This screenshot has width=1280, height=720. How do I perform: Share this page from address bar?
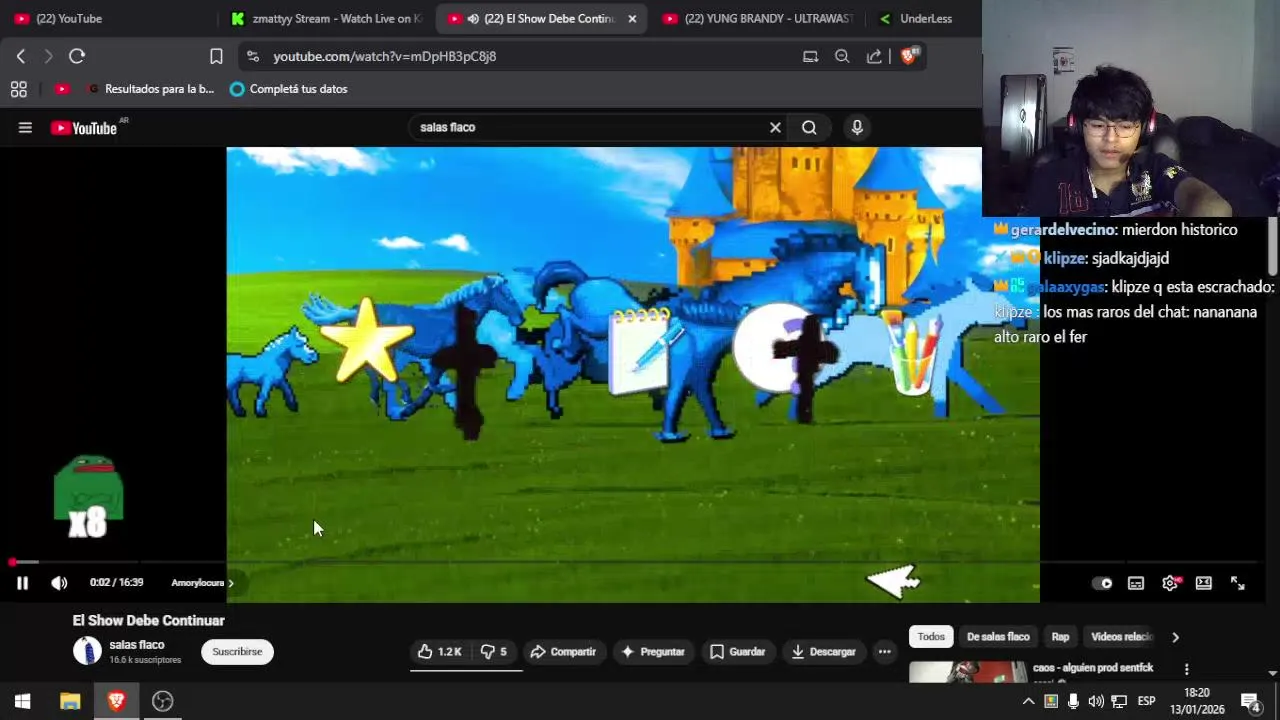pyautogui.click(x=874, y=56)
